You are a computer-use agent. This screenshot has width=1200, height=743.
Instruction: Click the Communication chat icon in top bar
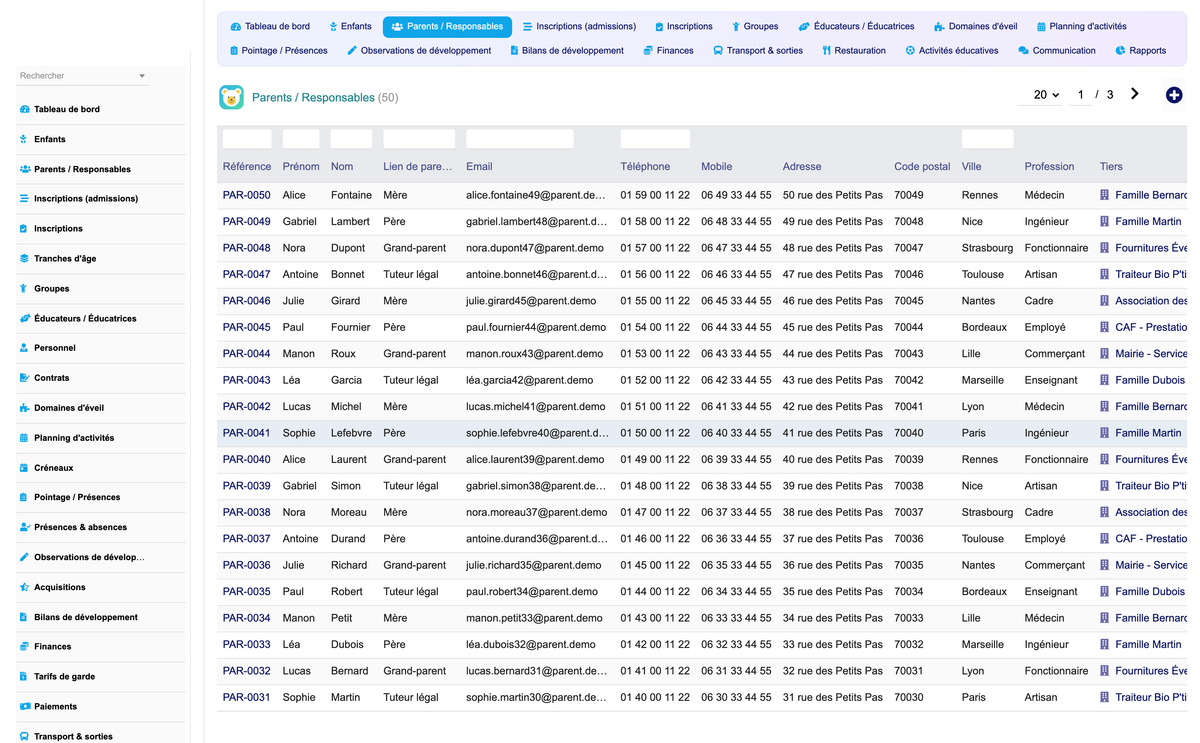[1023, 50]
